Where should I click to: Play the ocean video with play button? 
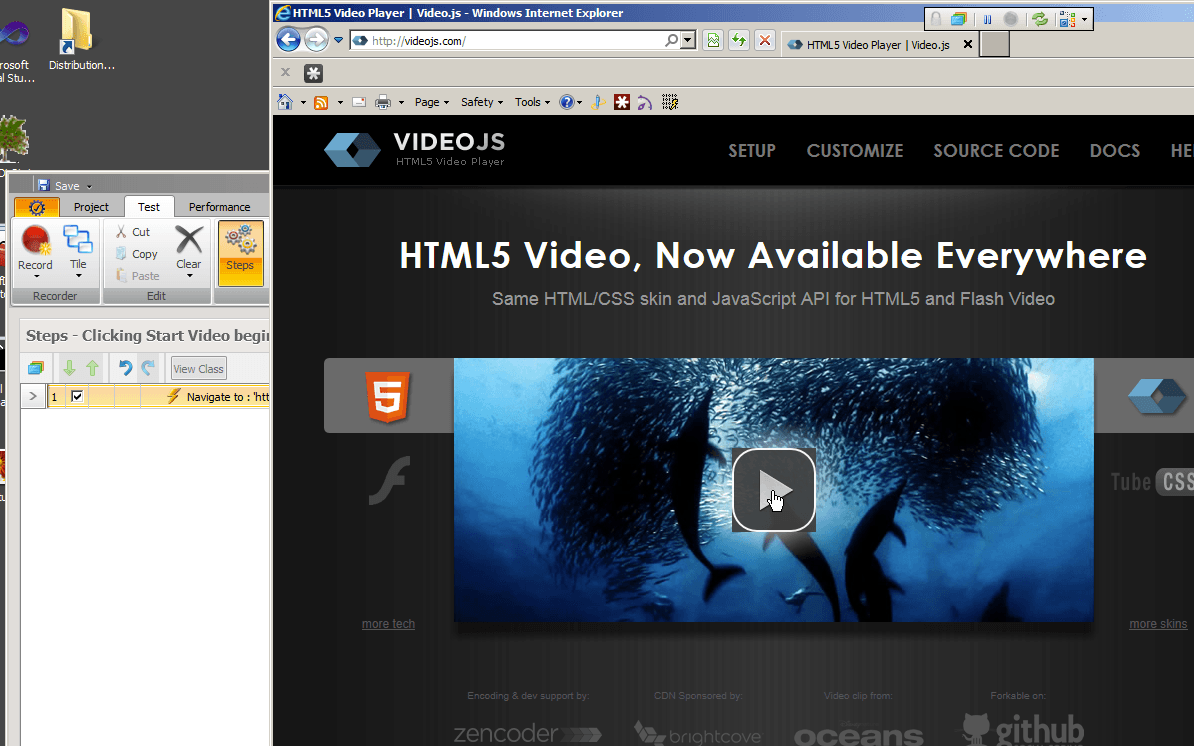[x=774, y=490]
